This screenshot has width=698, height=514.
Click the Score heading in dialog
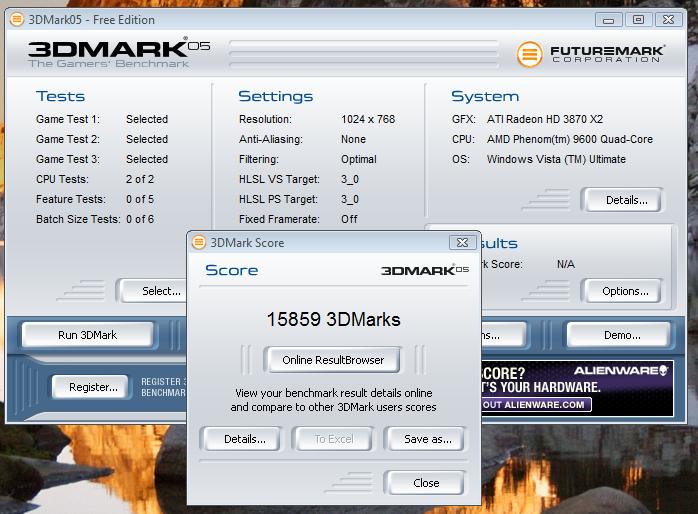(x=231, y=270)
